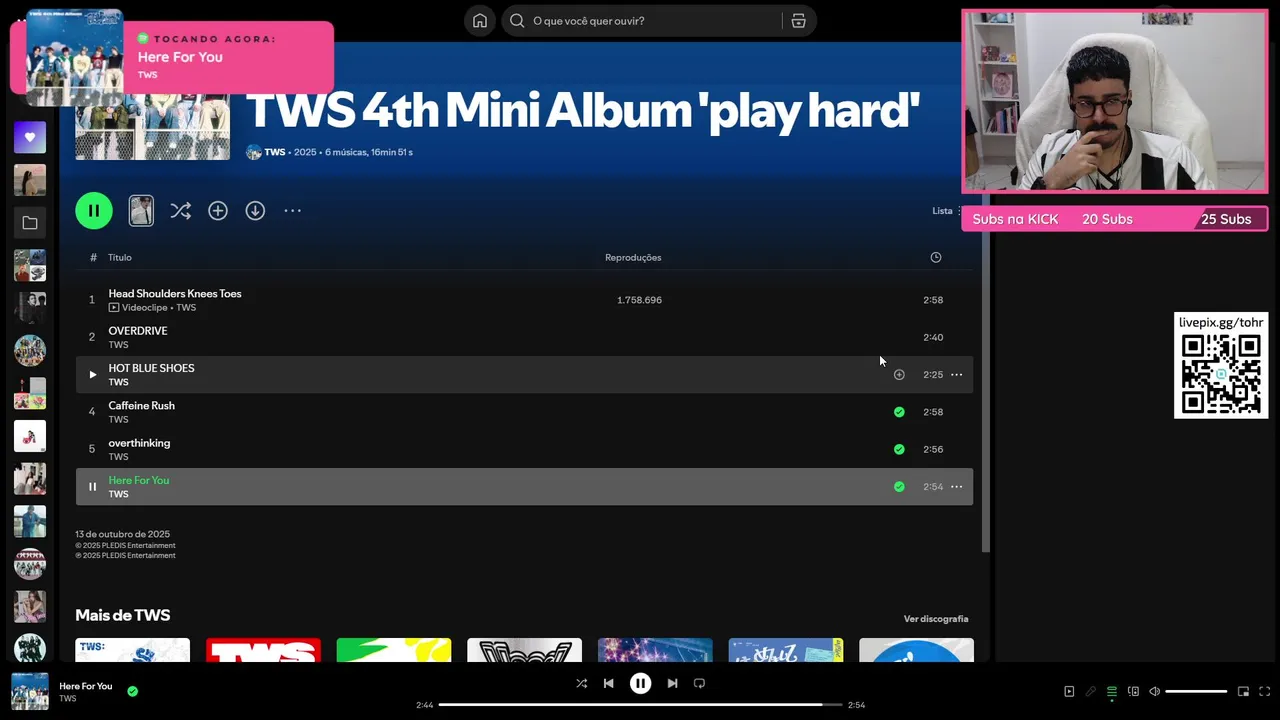
Task: Click the song progress bar
Action: point(640,705)
